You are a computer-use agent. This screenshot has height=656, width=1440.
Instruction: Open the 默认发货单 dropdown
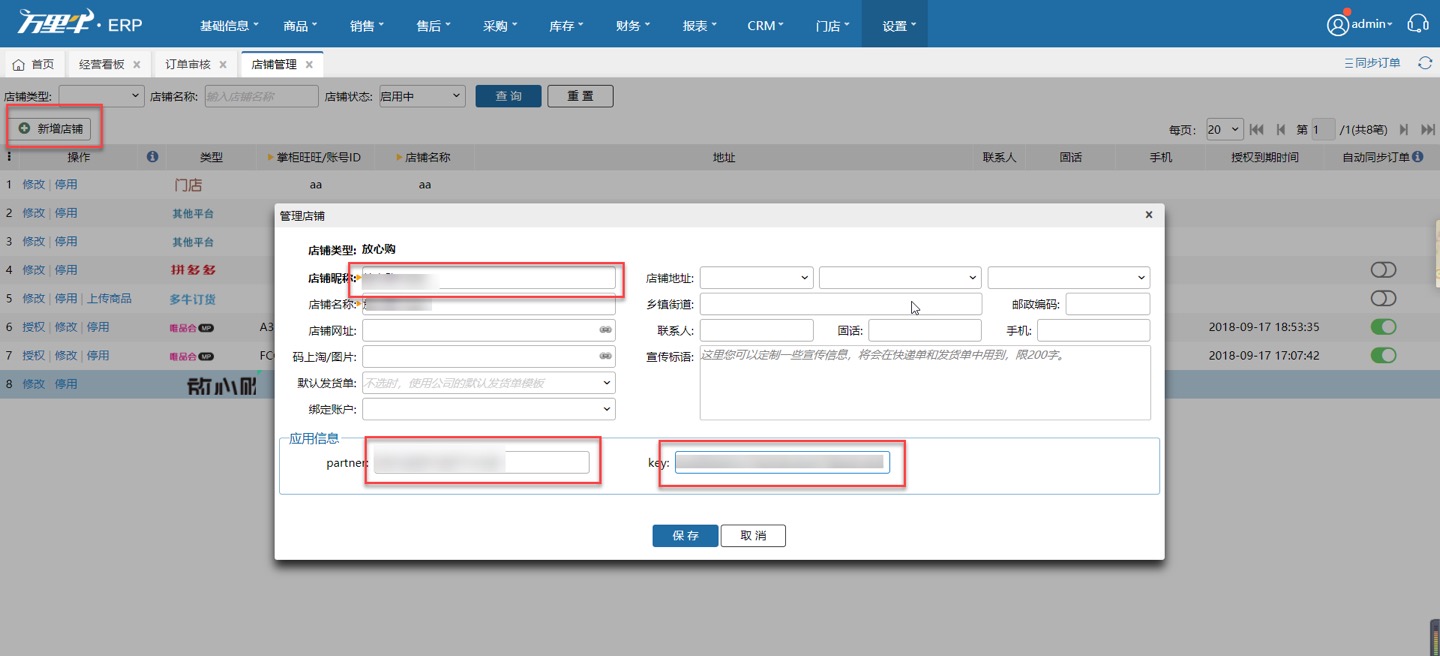[489, 383]
